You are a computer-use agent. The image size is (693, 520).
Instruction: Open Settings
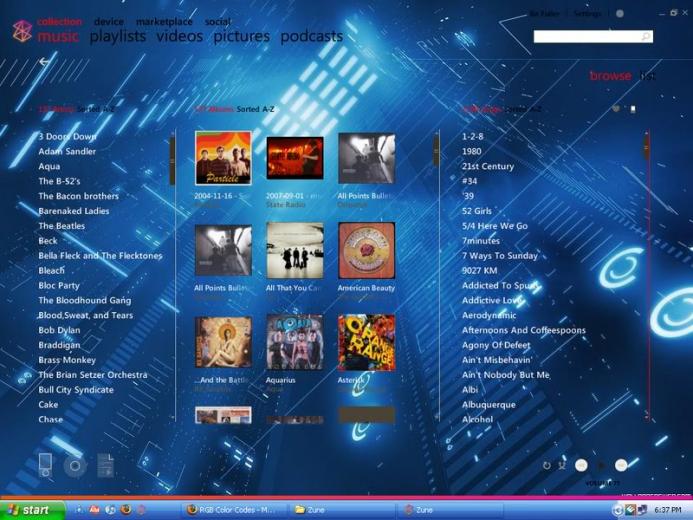587,14
